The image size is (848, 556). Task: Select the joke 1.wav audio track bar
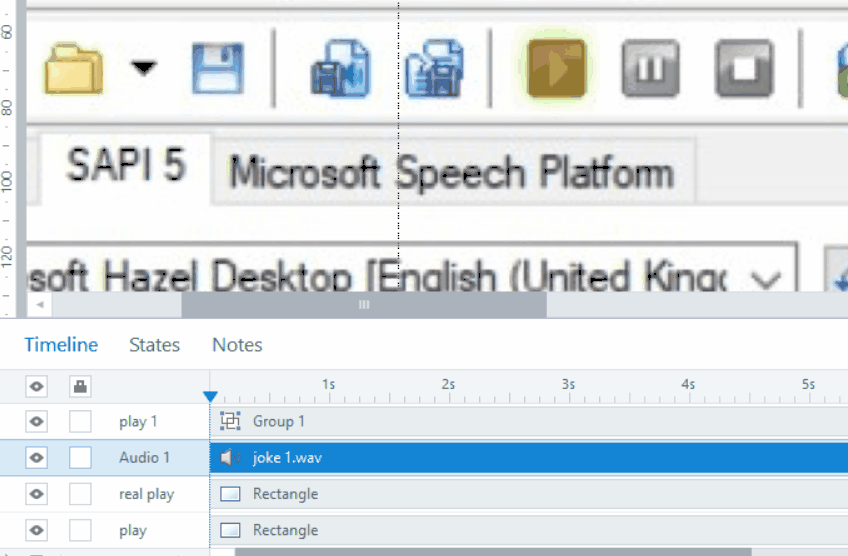click(x=529, y=458)
